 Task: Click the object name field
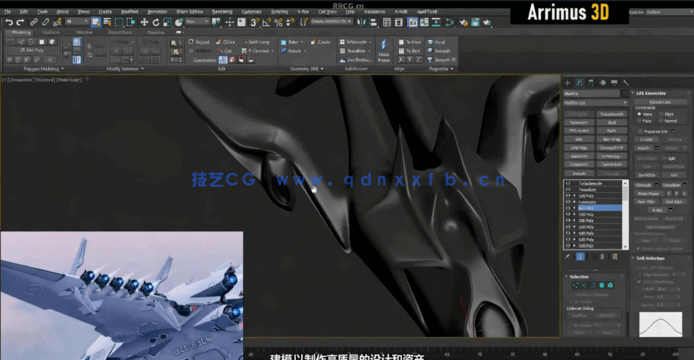(591, 93)
